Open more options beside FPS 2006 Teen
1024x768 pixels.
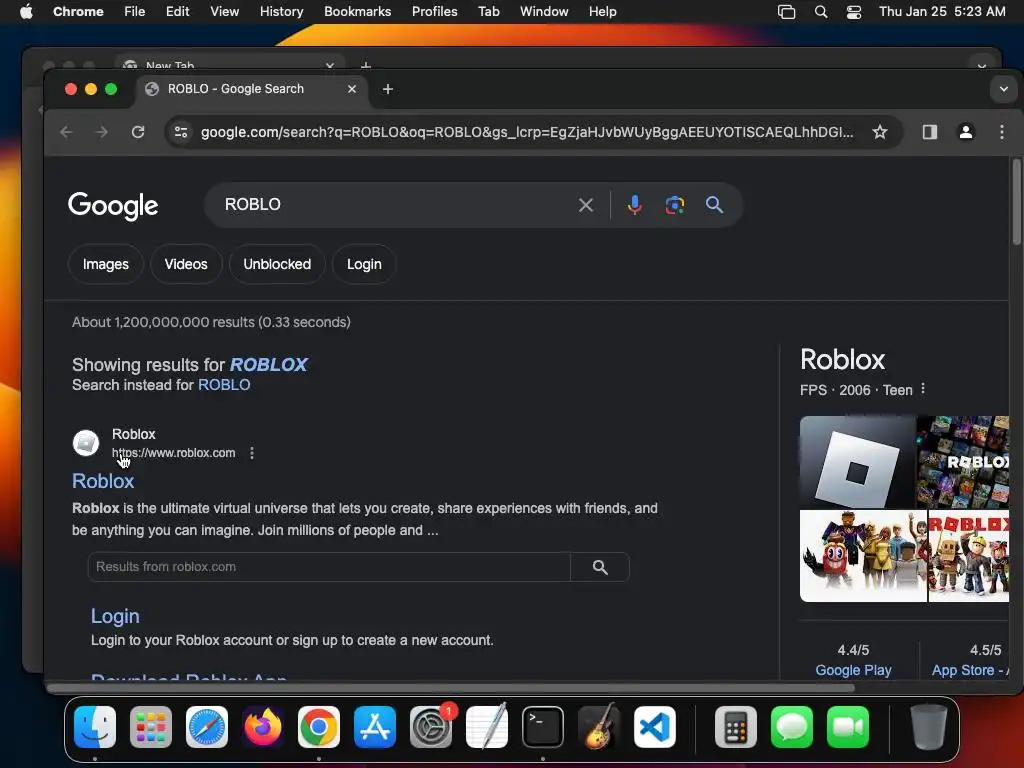point(923,389)
